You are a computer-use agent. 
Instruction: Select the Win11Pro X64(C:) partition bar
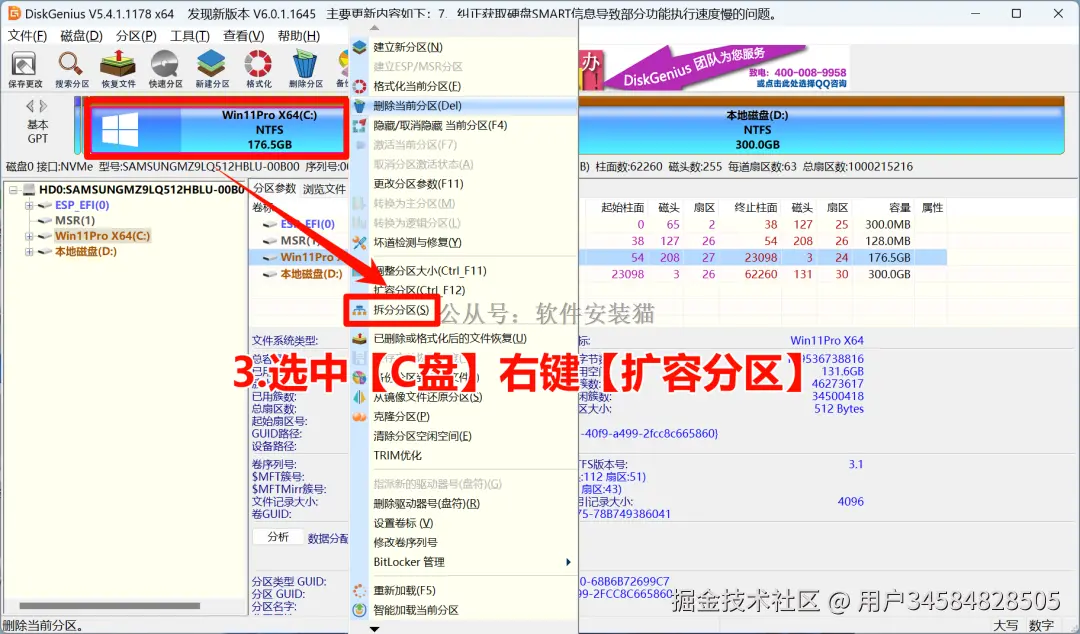[216, 130]
